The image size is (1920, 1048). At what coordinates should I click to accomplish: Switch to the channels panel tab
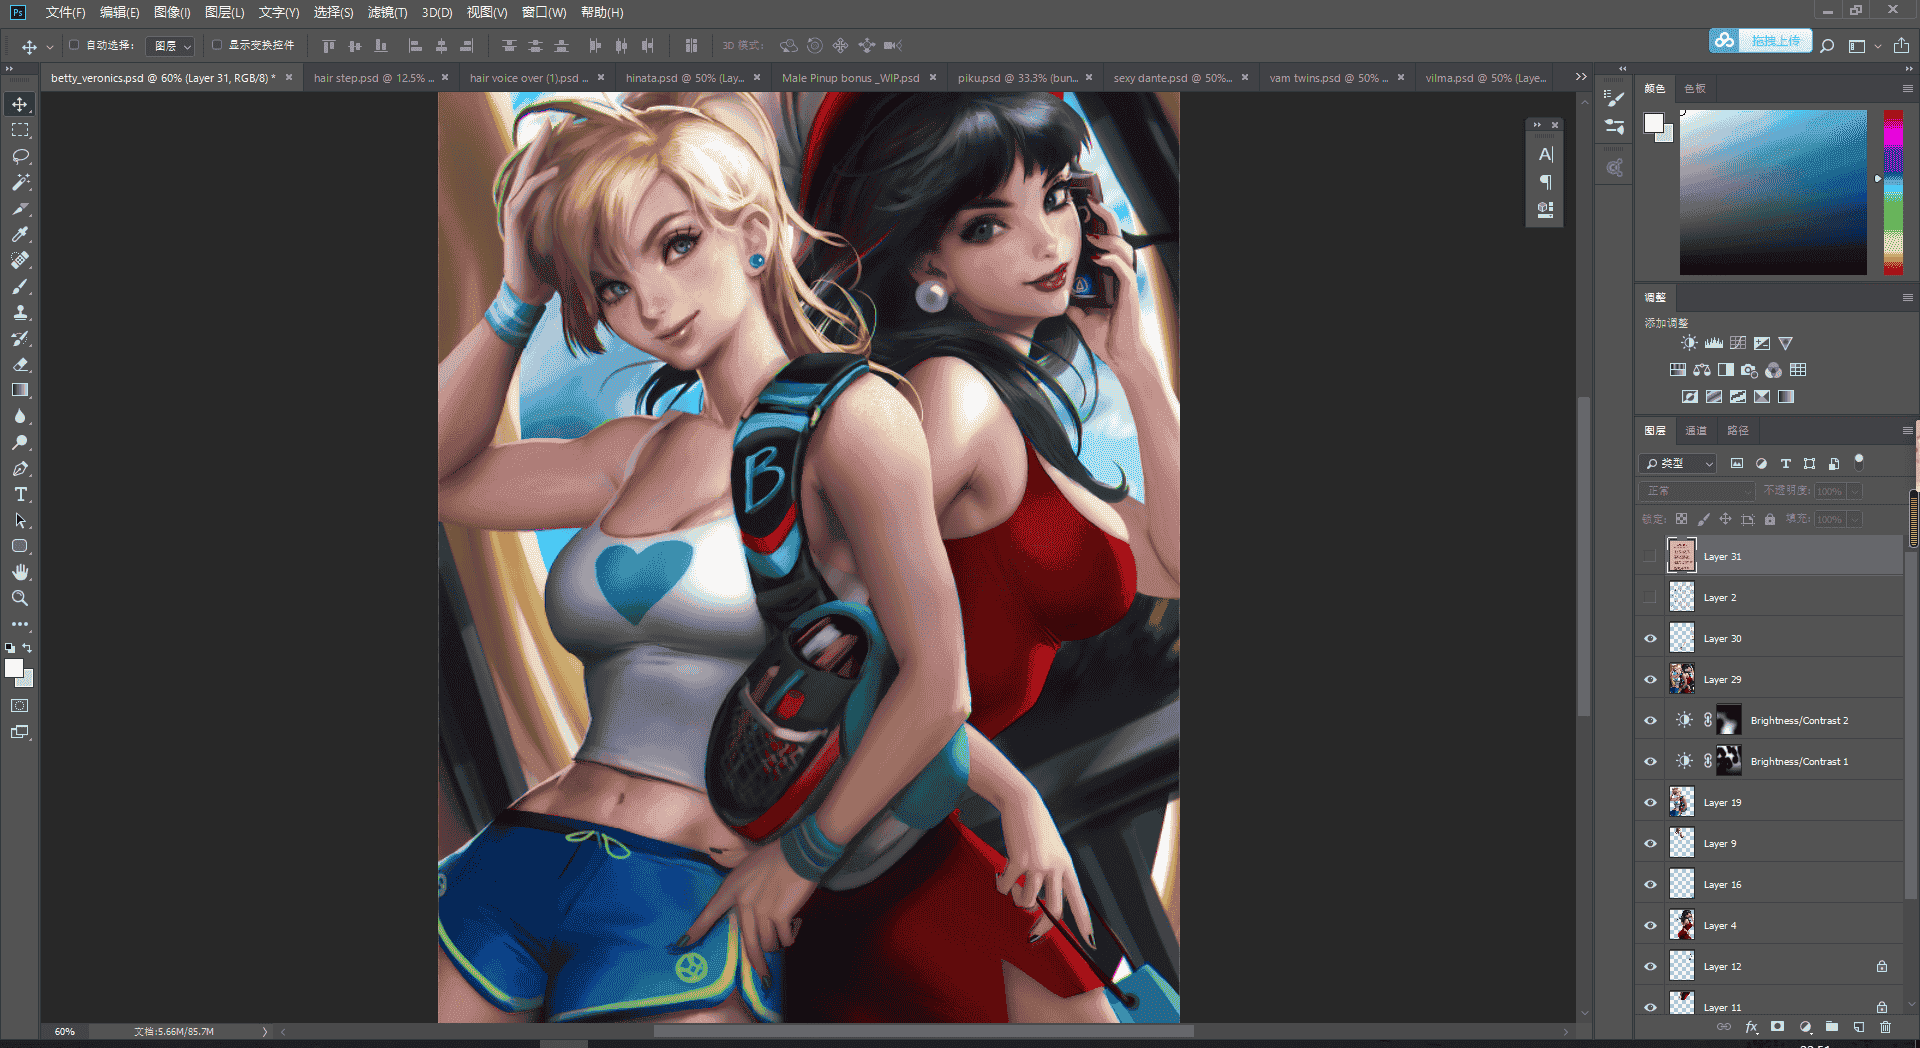(x=1696, y=430)
